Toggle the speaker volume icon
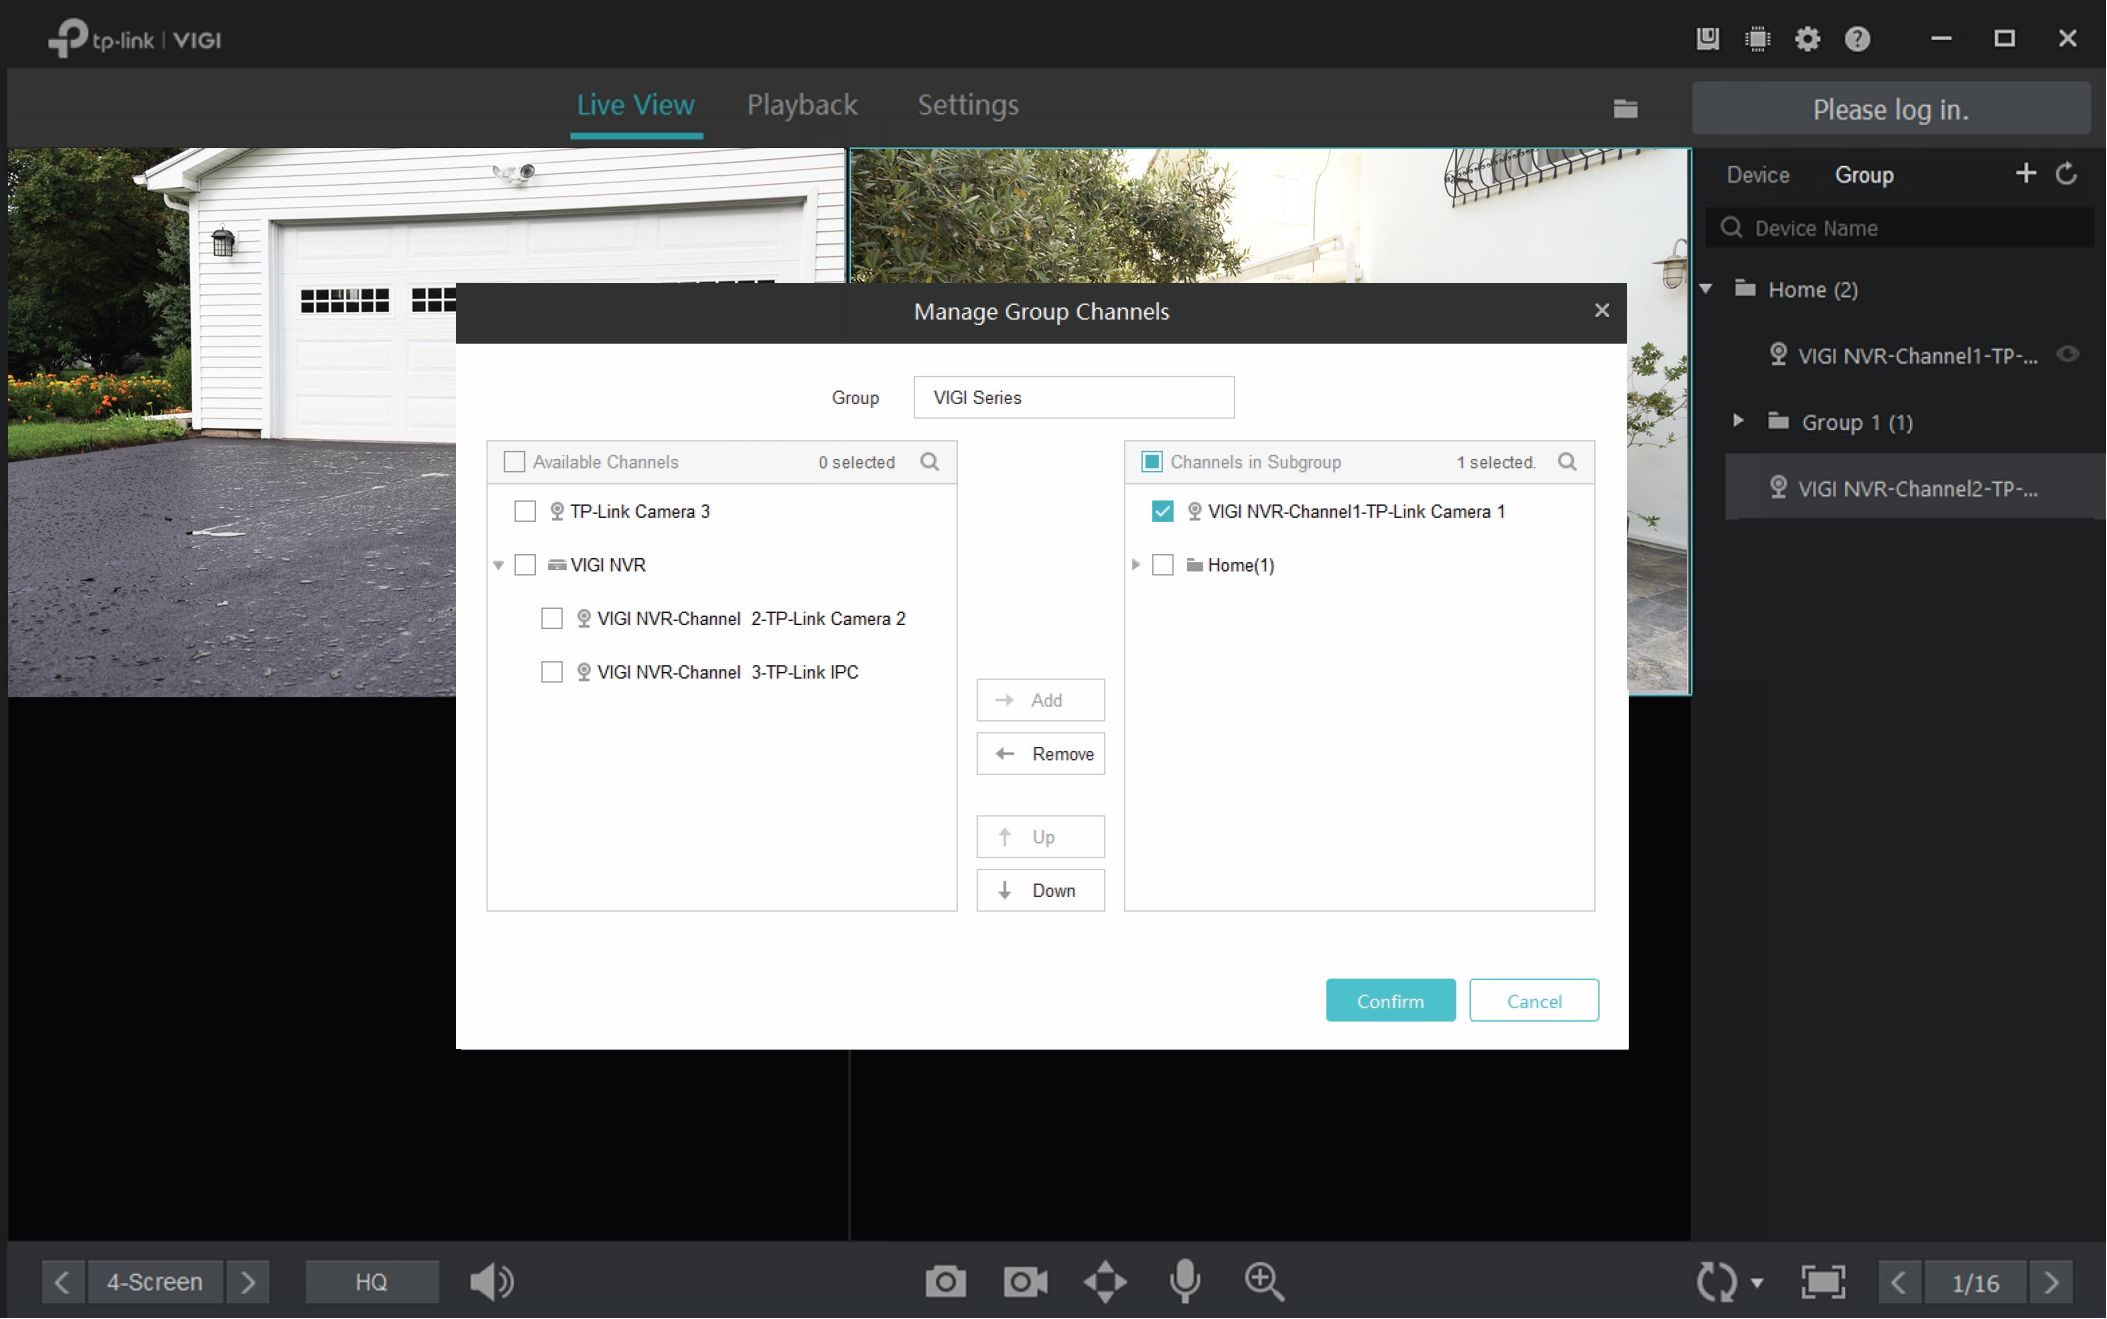 491,1281
